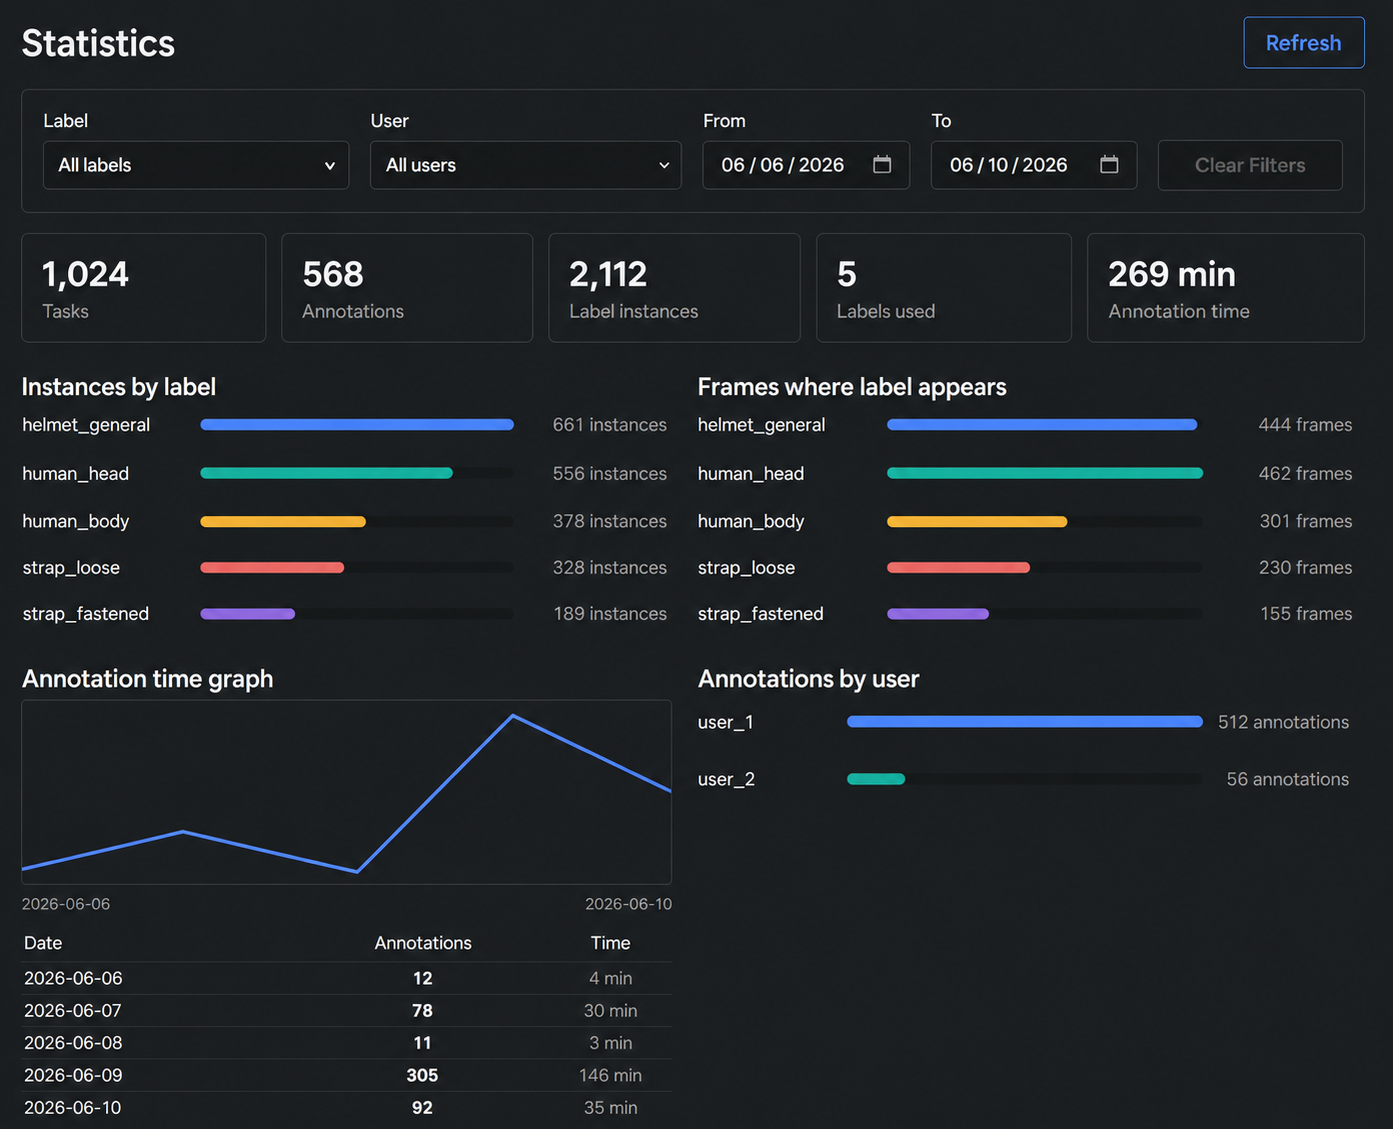This screenshot has height=1129, width=1393.
Task: Click strap_fastened instances purple bar
Action: click(x=248, y=613)
